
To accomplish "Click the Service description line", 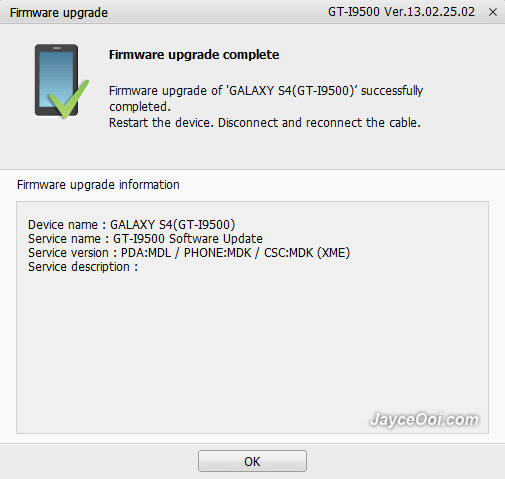I will tap(83, 267).
